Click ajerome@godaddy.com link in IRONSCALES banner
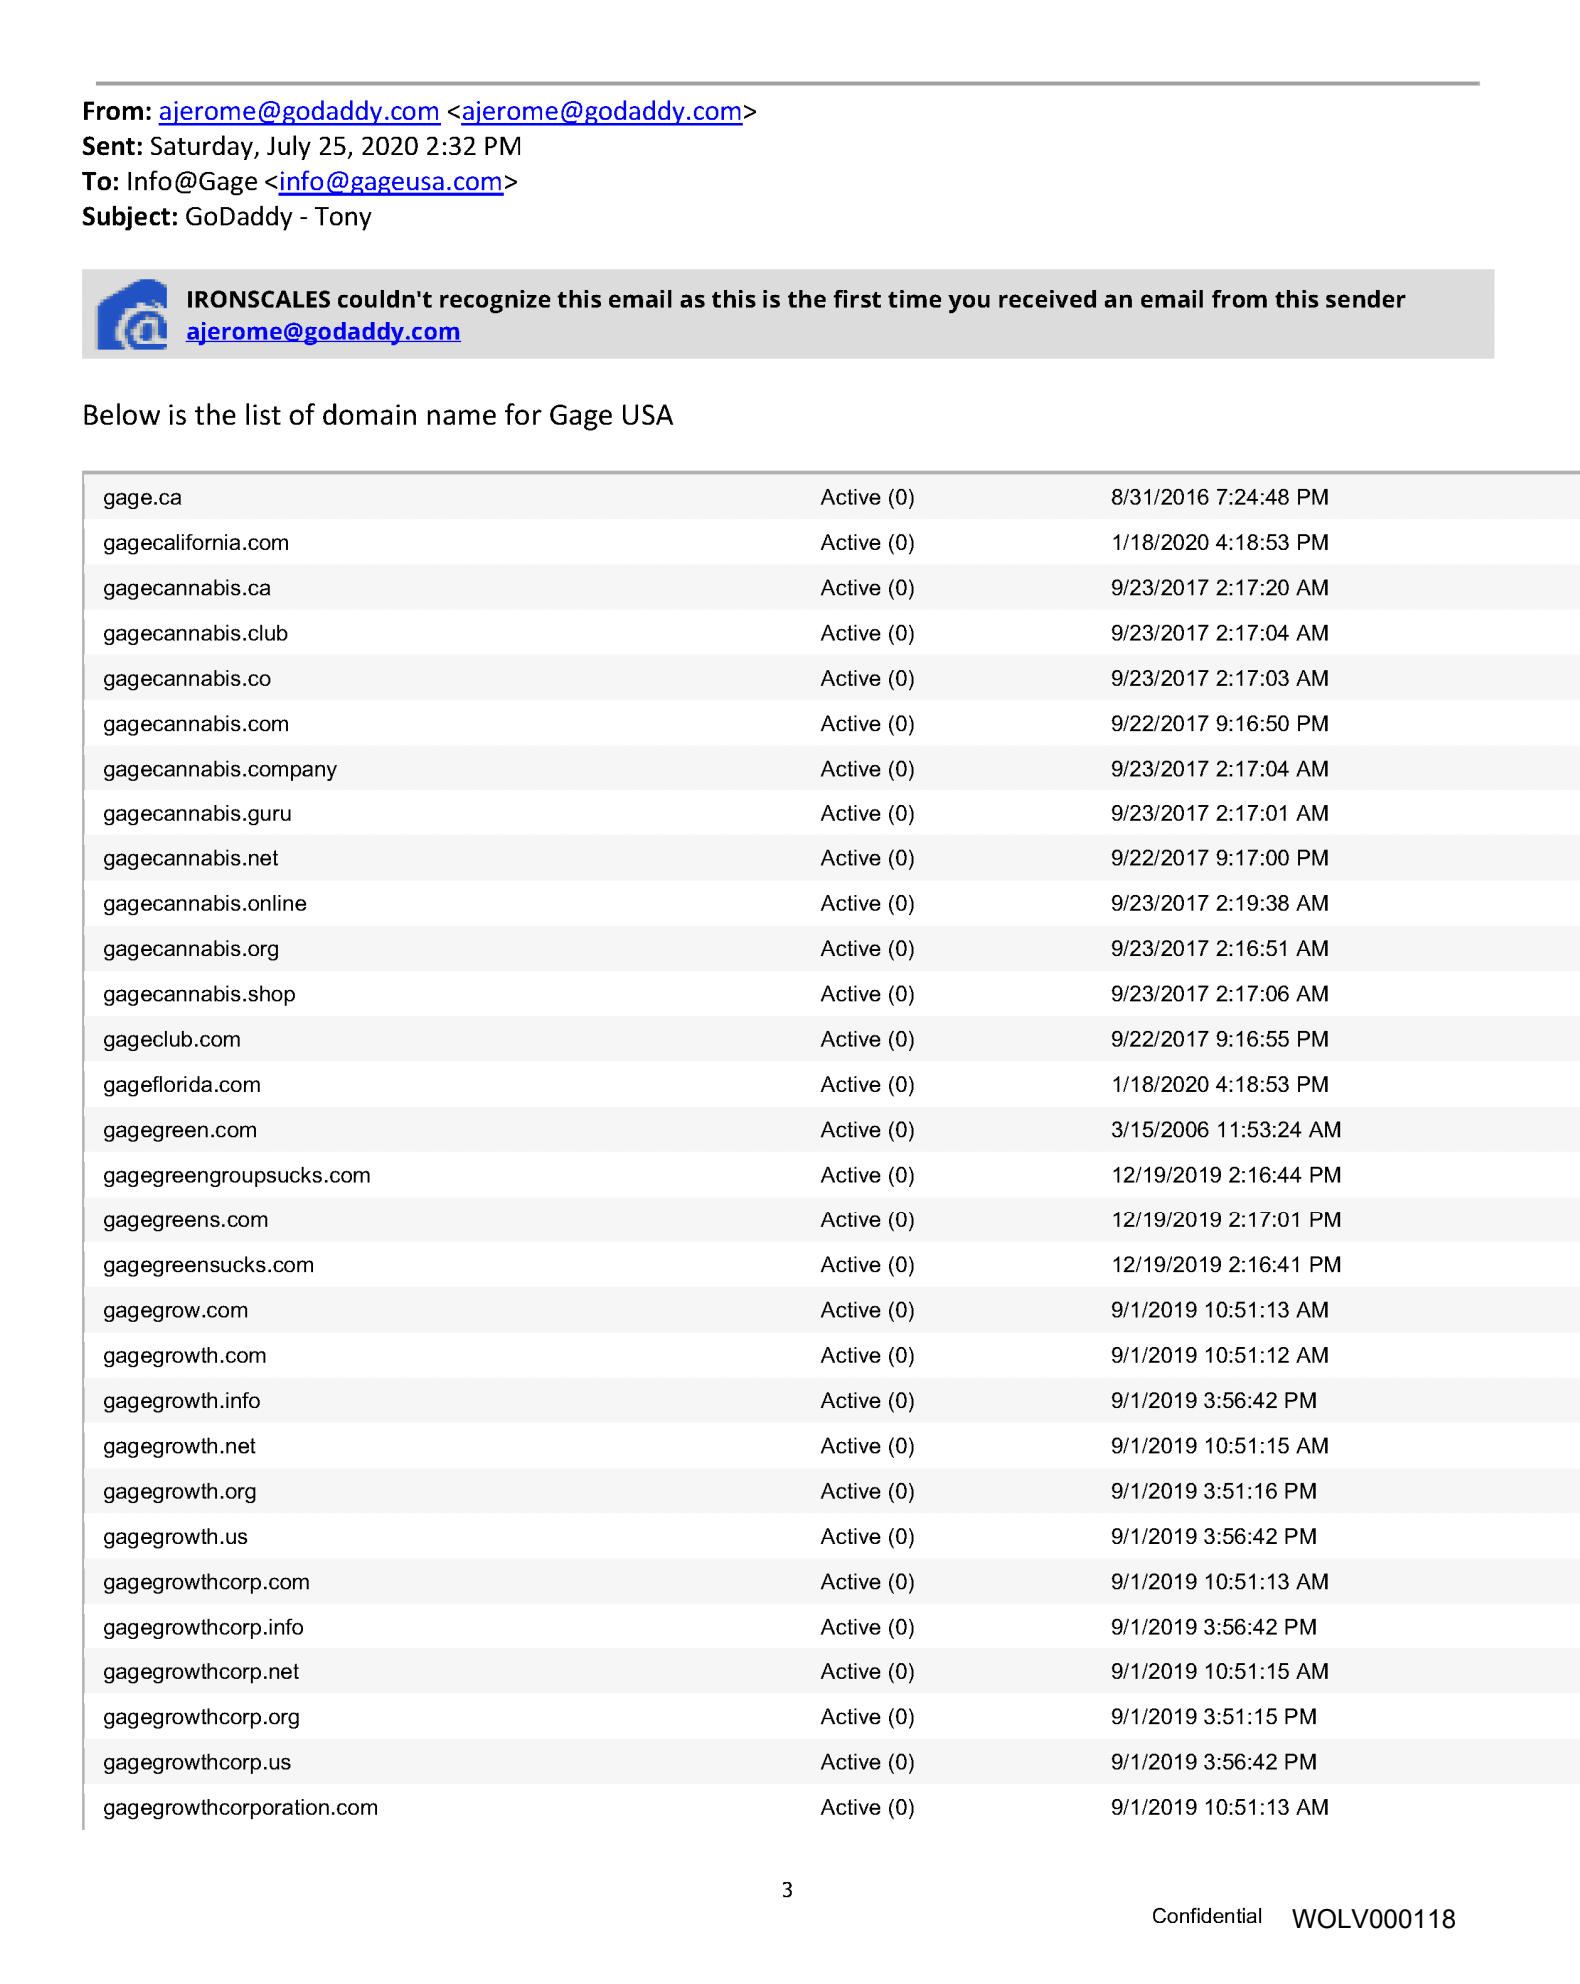The width and height of the screenshot is (1580, 1984). [x=323, y=332]
